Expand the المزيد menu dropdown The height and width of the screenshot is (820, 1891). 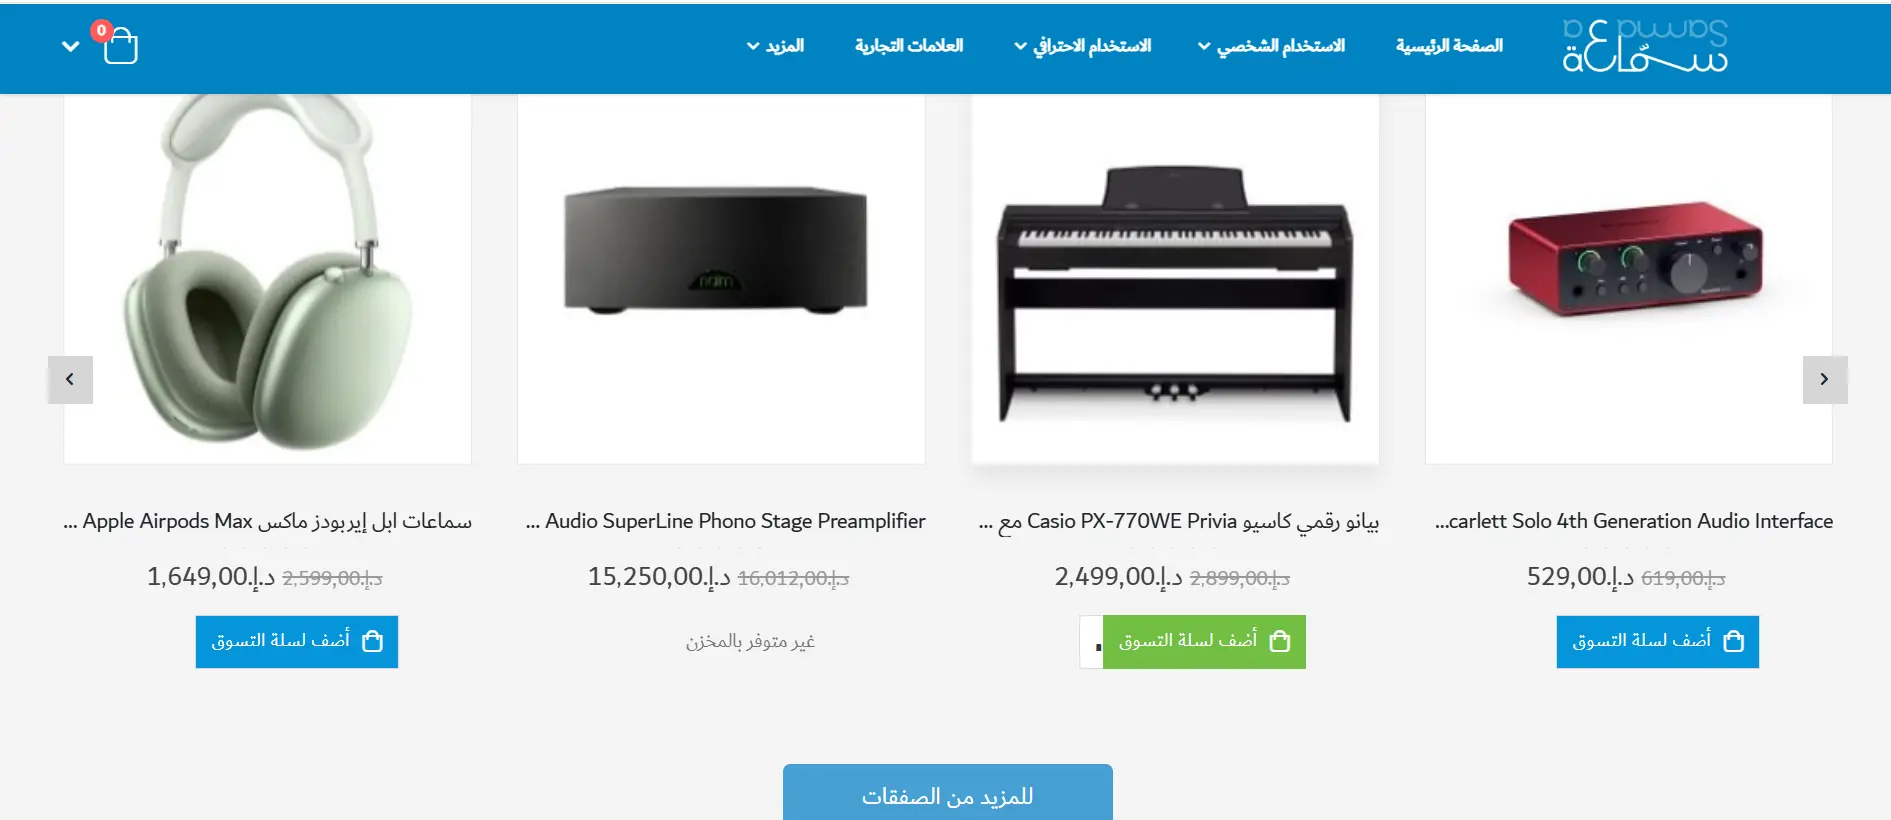(775, 46)
